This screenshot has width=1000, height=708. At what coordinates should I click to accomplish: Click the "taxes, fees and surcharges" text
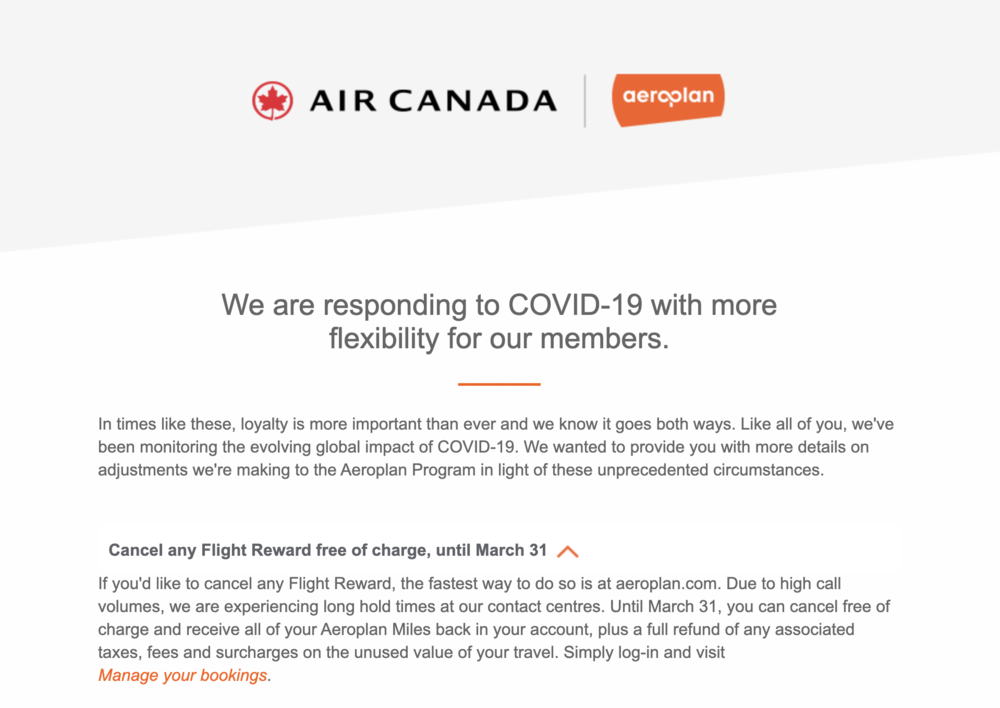pos(192,652)
